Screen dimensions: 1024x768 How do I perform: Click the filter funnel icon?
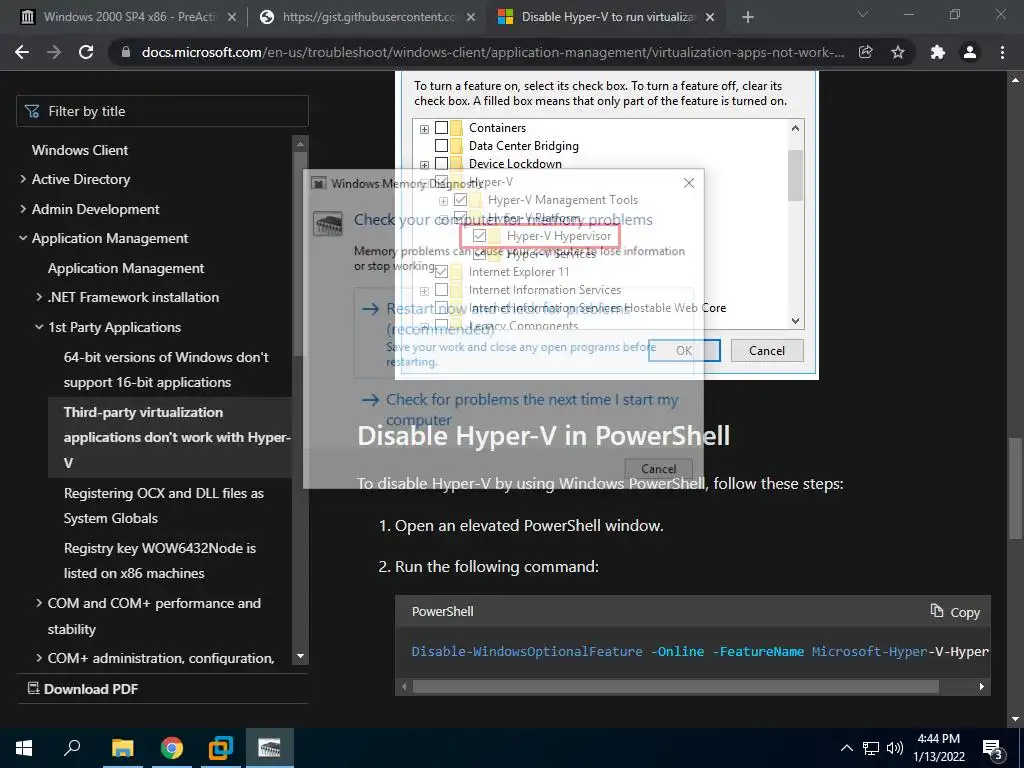[32, 112]
